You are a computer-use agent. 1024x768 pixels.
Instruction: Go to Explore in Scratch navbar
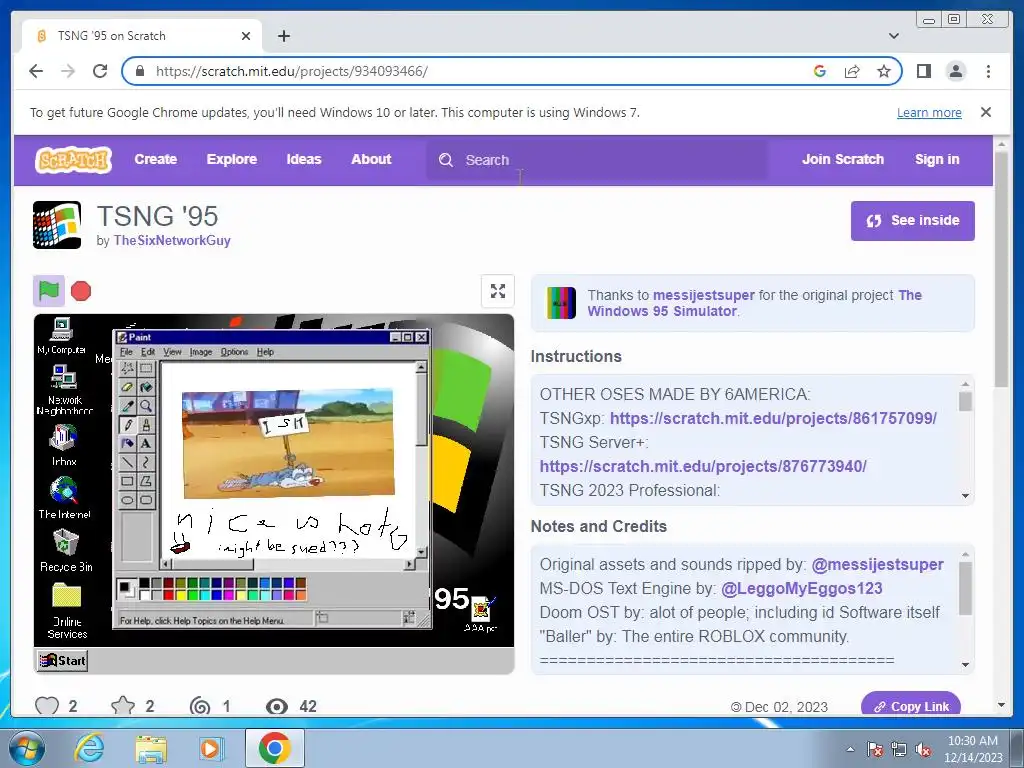tap(232, 159)
